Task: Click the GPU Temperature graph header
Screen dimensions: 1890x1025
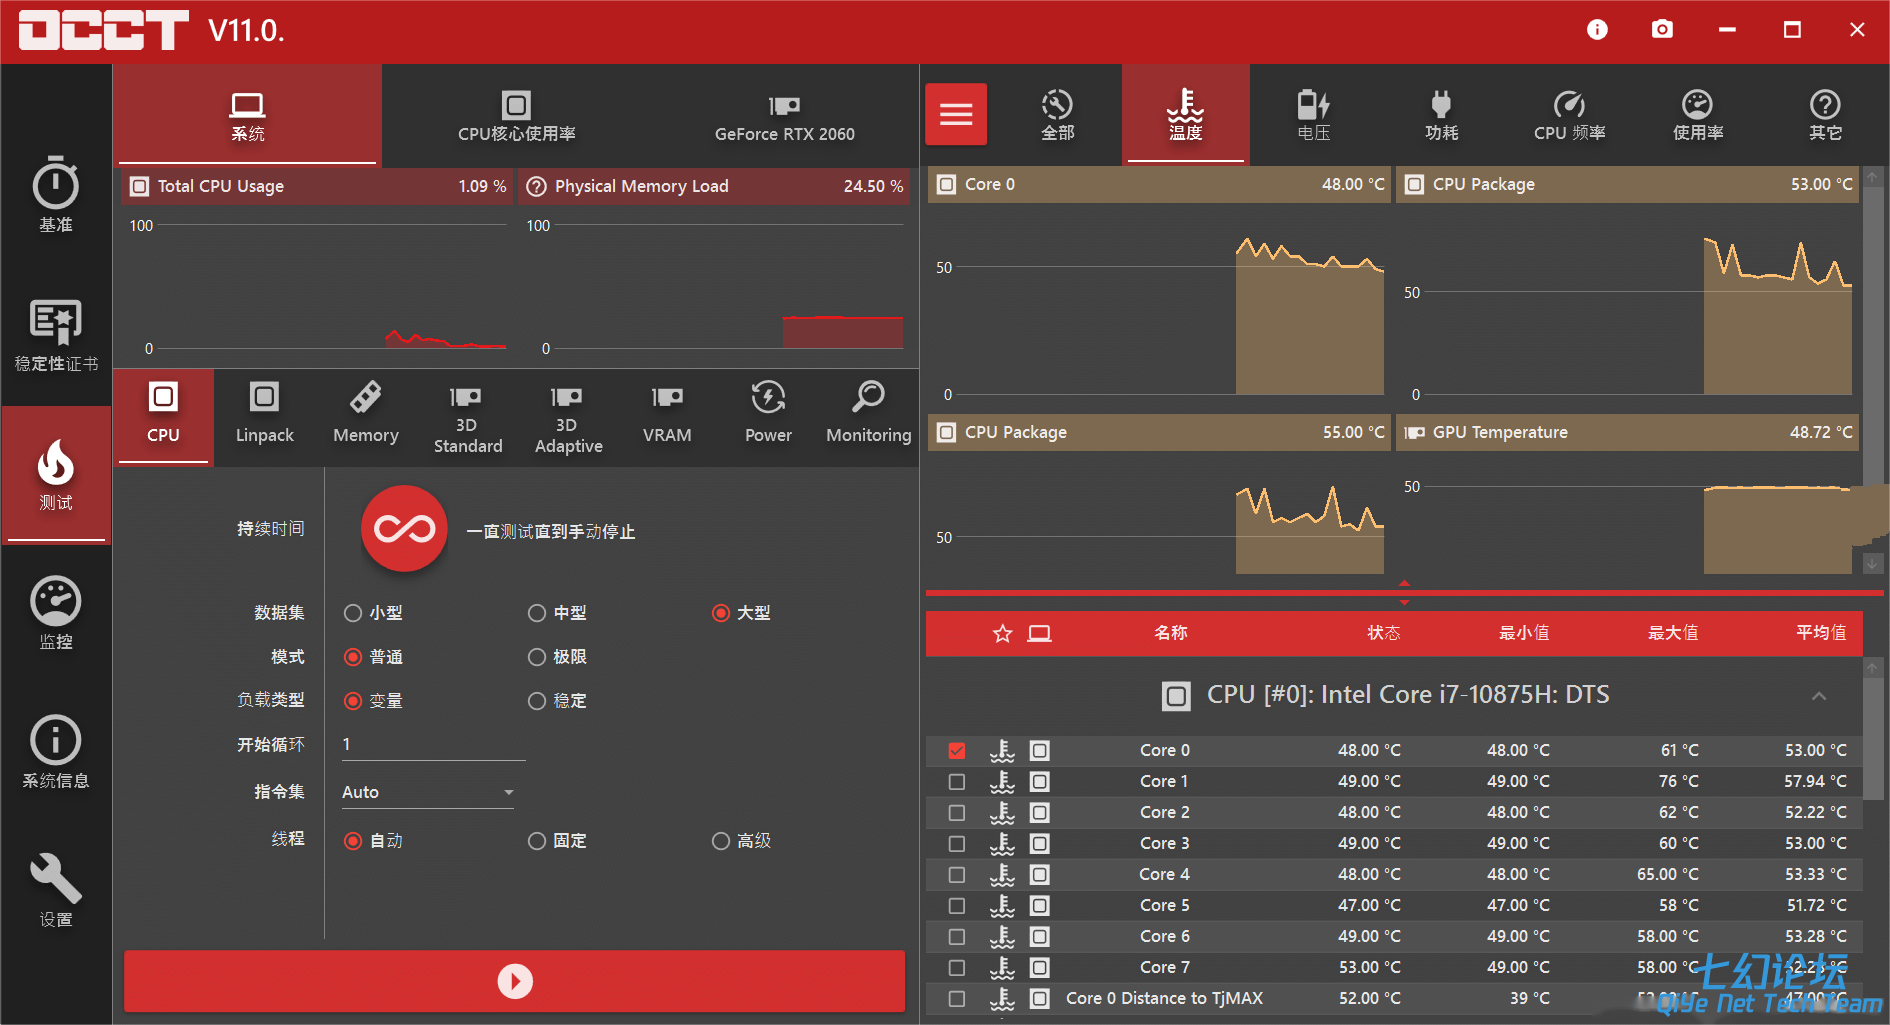Action: point(1627,432)
